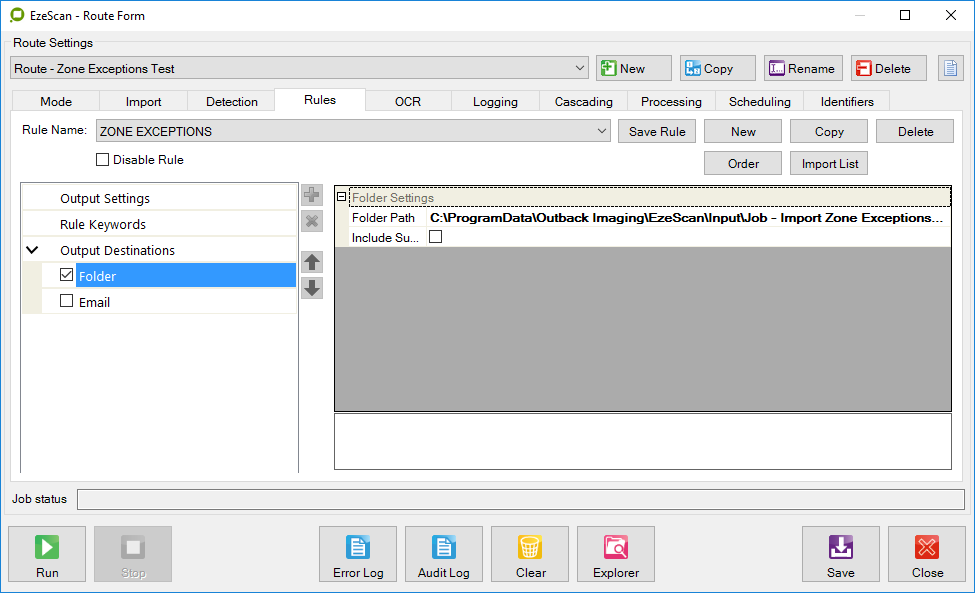Click the Save Rule button
Screen dimensions: 975x593
[657, 131]
